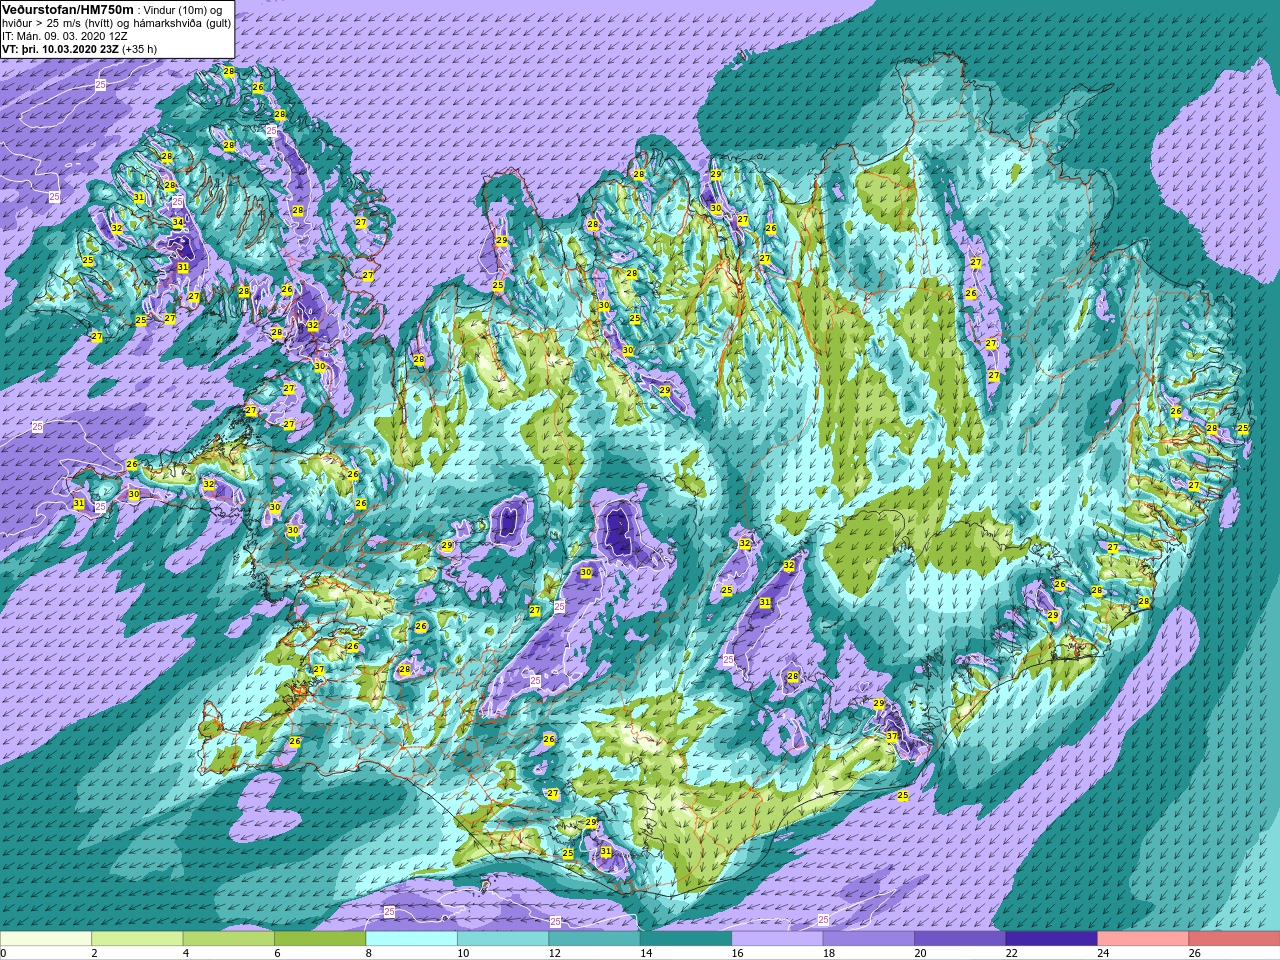
Task: Pick the 20–22 violet scale swatch
Action: (960, 939)
